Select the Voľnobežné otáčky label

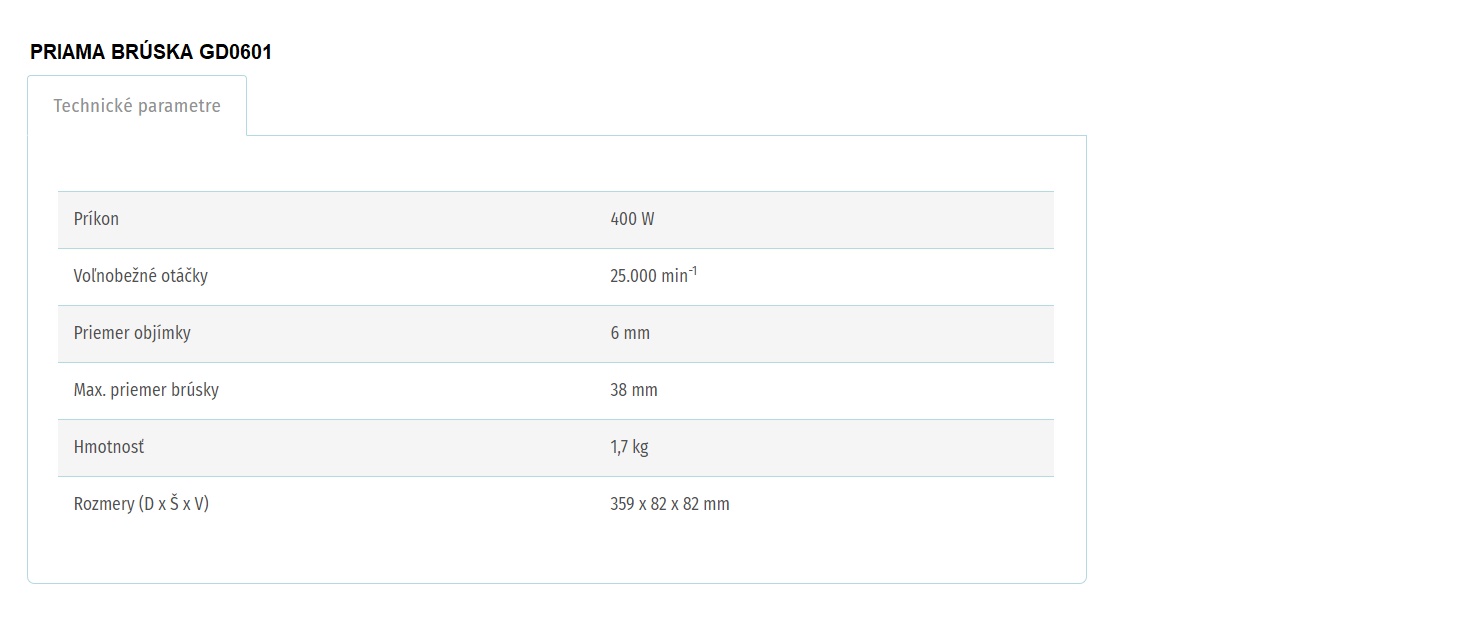click(141, 276)
